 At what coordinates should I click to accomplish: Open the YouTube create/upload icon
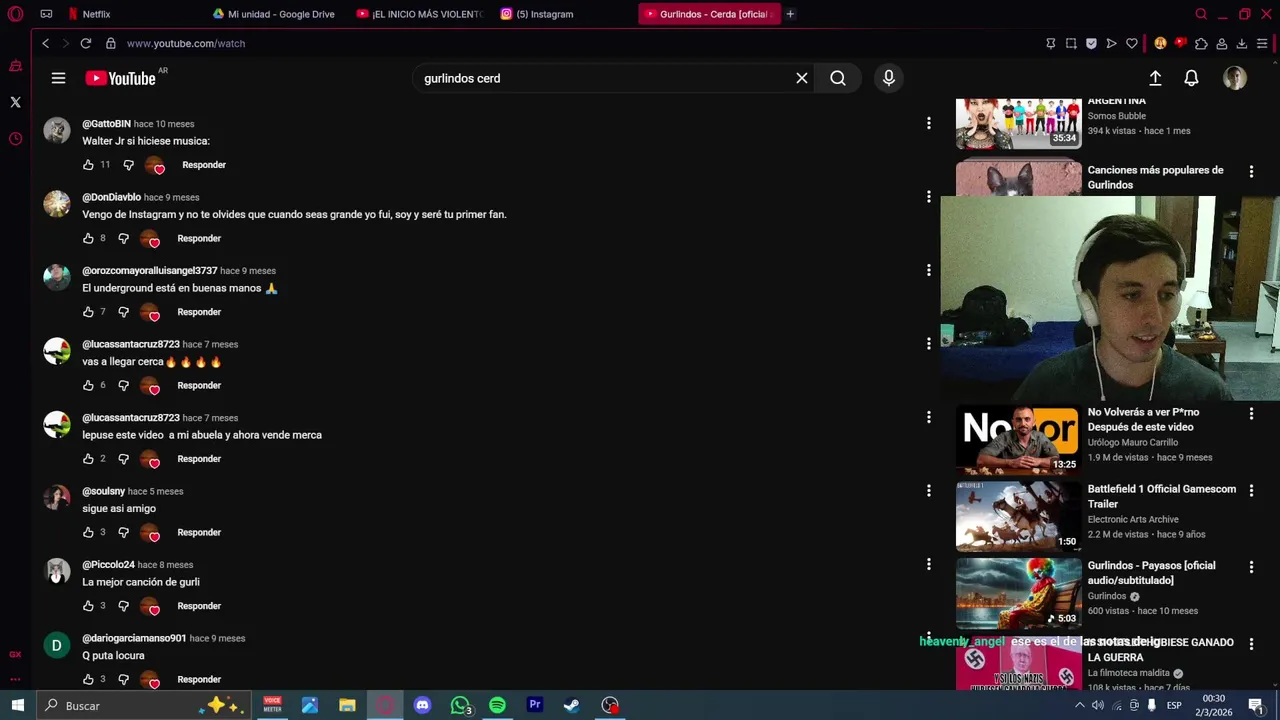click(1155, 78)
